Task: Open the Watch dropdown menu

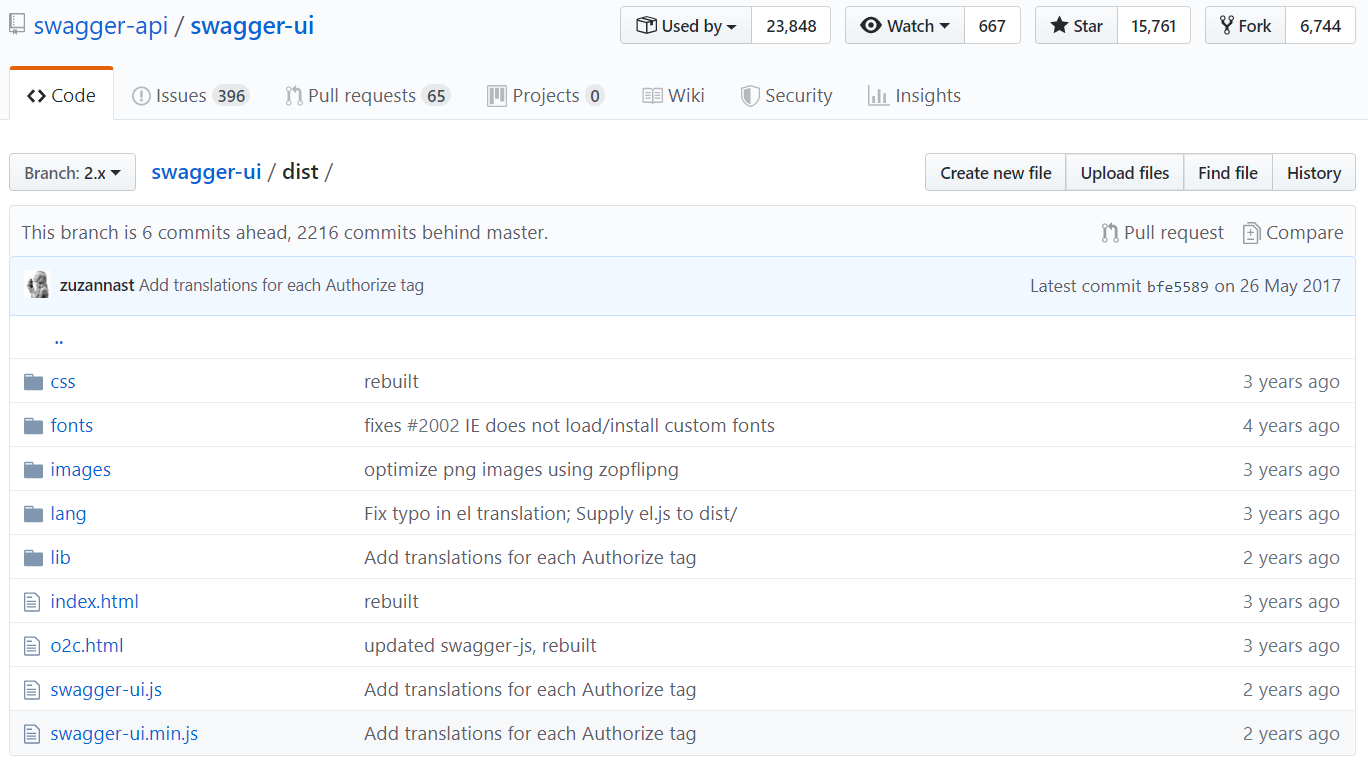Action: [905, 26]
